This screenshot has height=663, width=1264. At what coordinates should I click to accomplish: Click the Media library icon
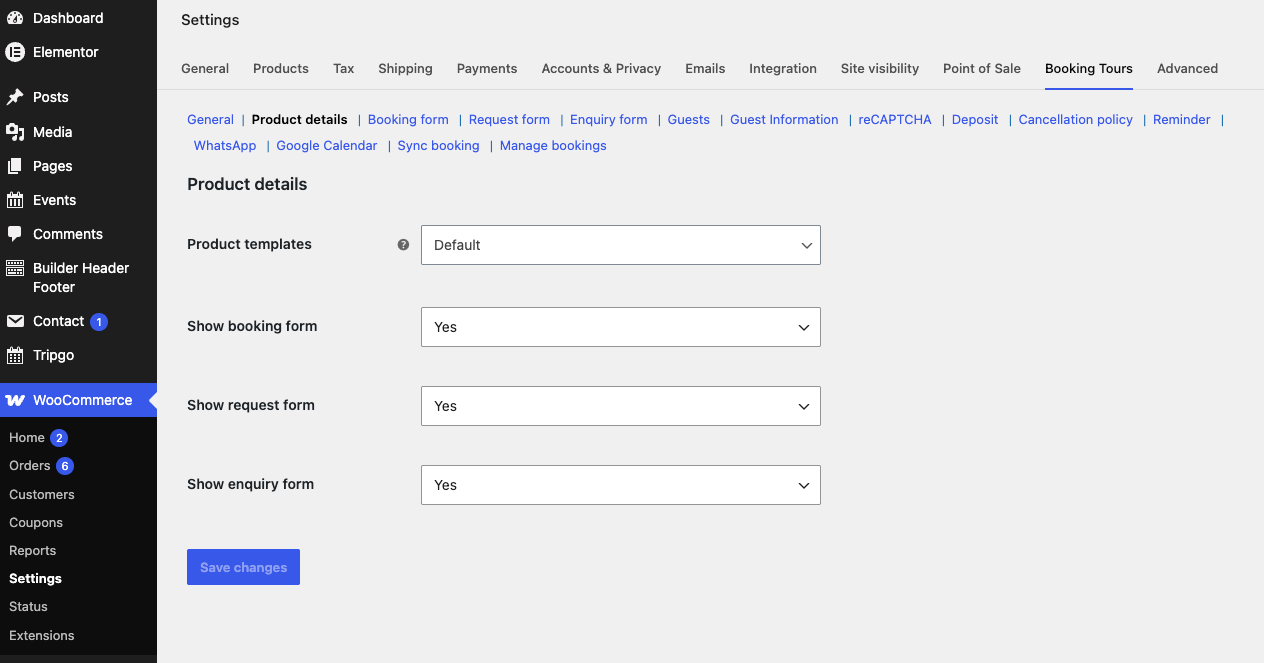15,132
